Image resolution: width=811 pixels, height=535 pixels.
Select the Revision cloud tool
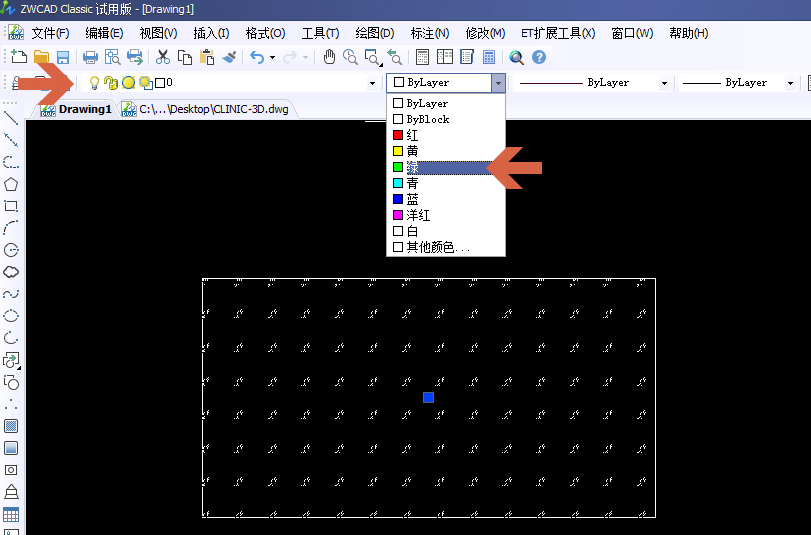(x=11, y=272)
